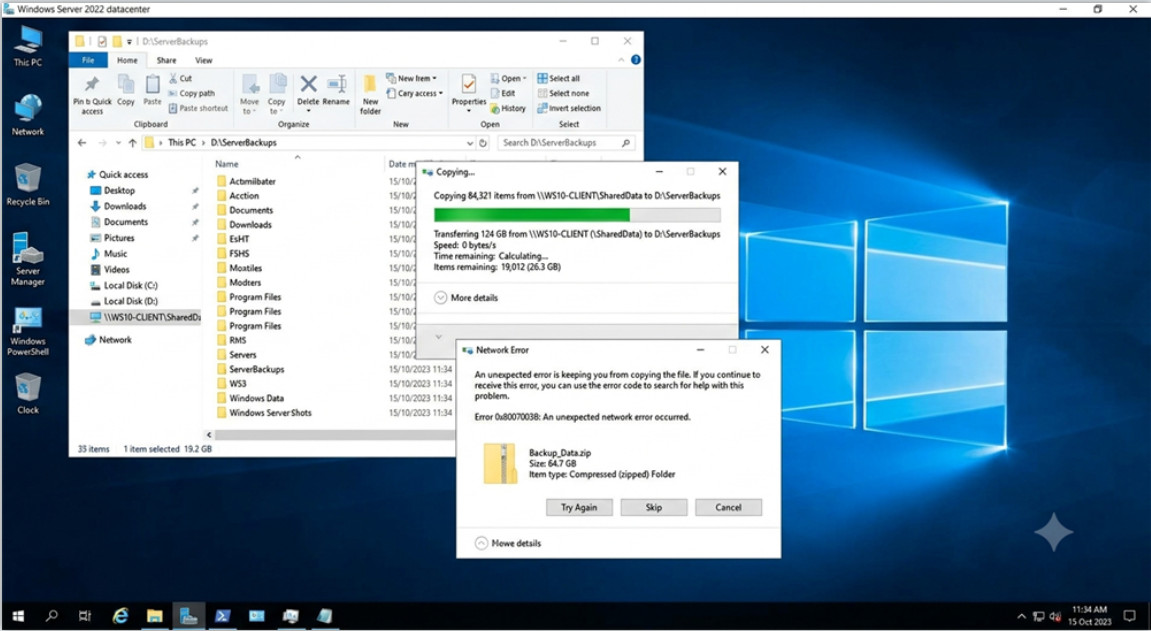Screen dimensions: 1151x631
Task: Open the address bar history dropdown
Action: coord(470,143)
